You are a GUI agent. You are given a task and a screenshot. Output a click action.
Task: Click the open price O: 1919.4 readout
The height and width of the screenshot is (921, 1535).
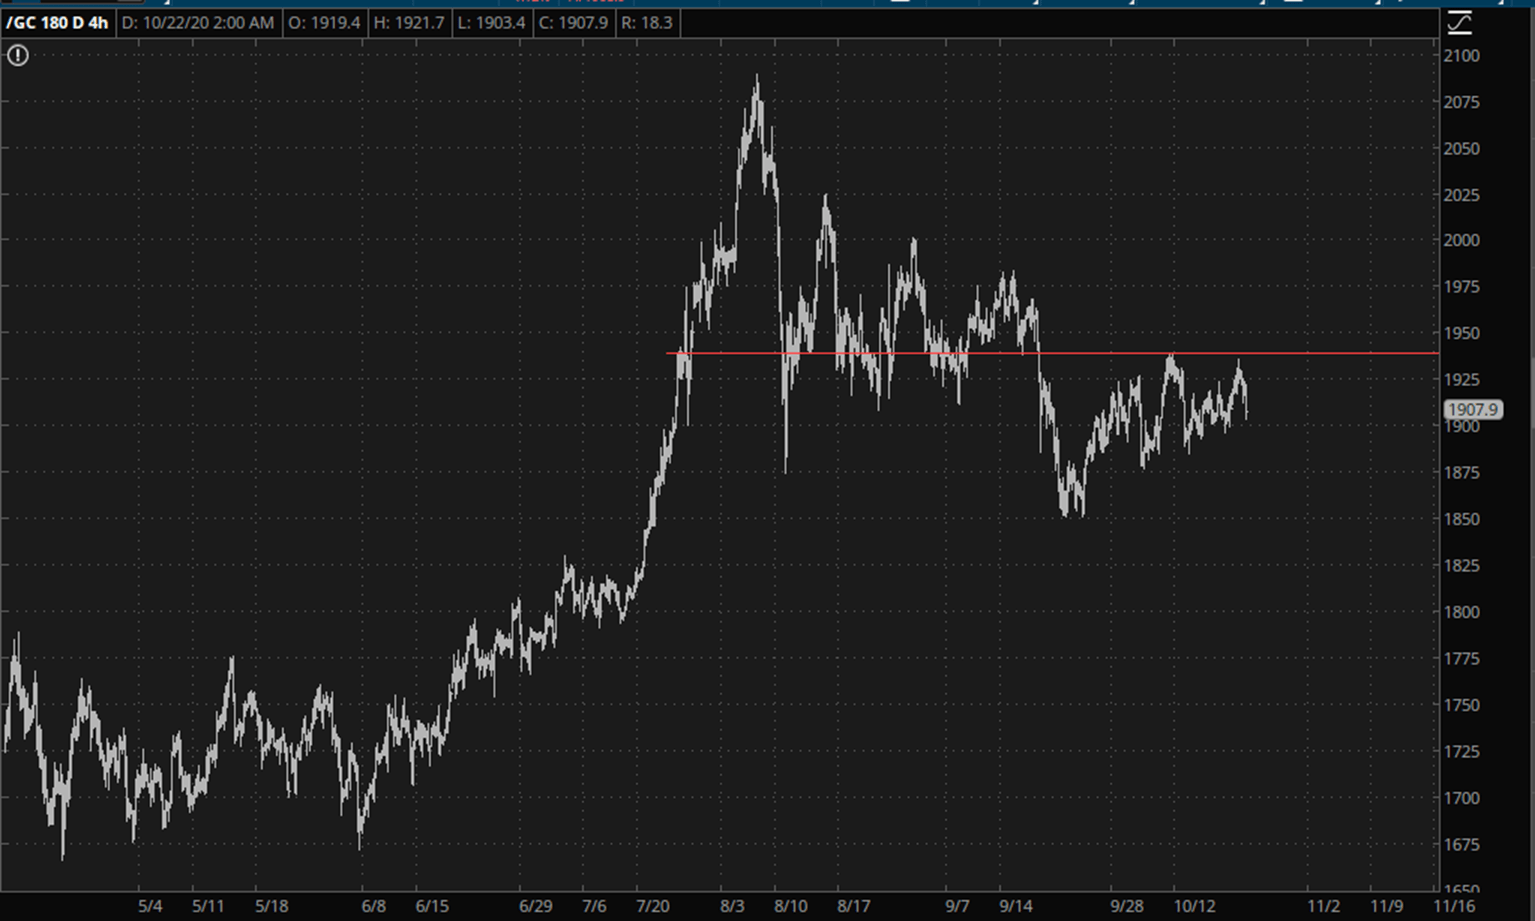click(x=323, y=22)
